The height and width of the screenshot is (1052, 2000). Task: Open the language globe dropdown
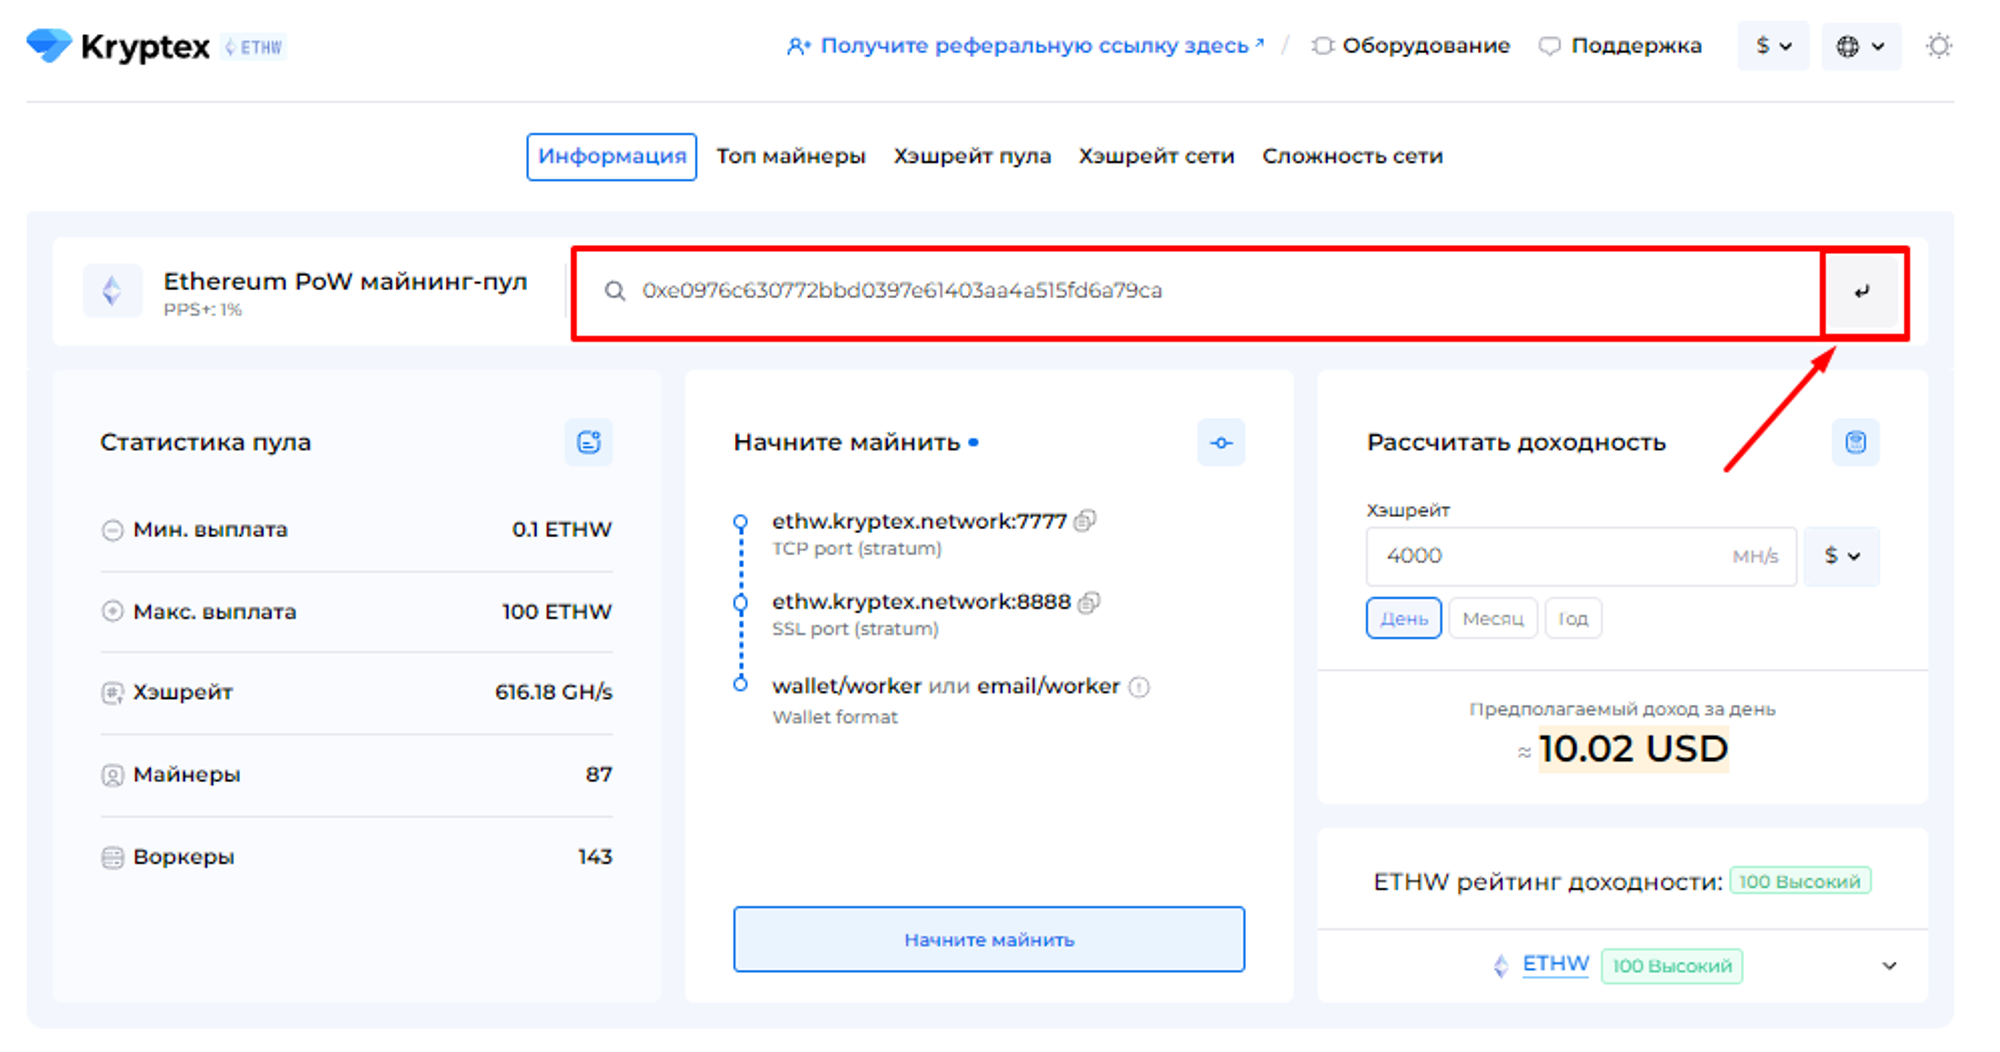pyautogui.click(x=1861, y=46)
